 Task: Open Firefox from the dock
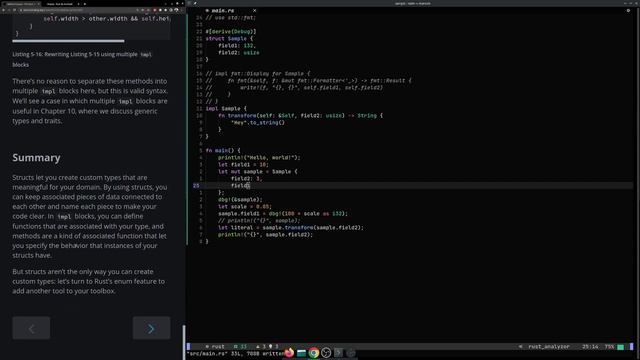289,353
